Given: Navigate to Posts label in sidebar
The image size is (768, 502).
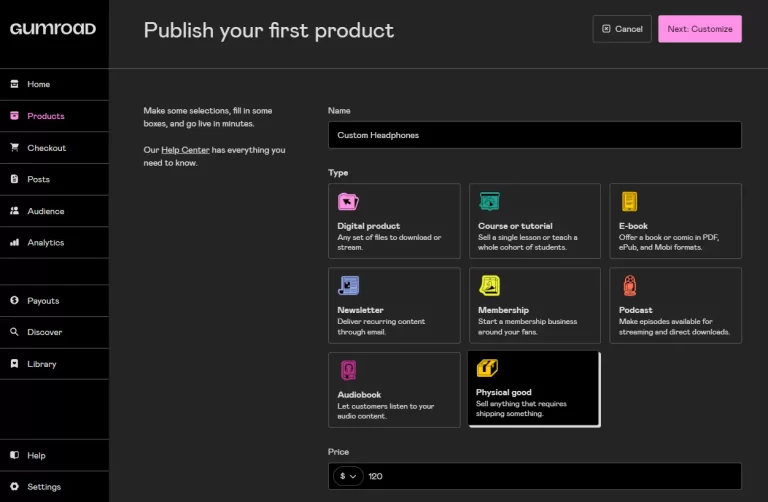Looking at the screenshot, I should (x=39, y=179).
